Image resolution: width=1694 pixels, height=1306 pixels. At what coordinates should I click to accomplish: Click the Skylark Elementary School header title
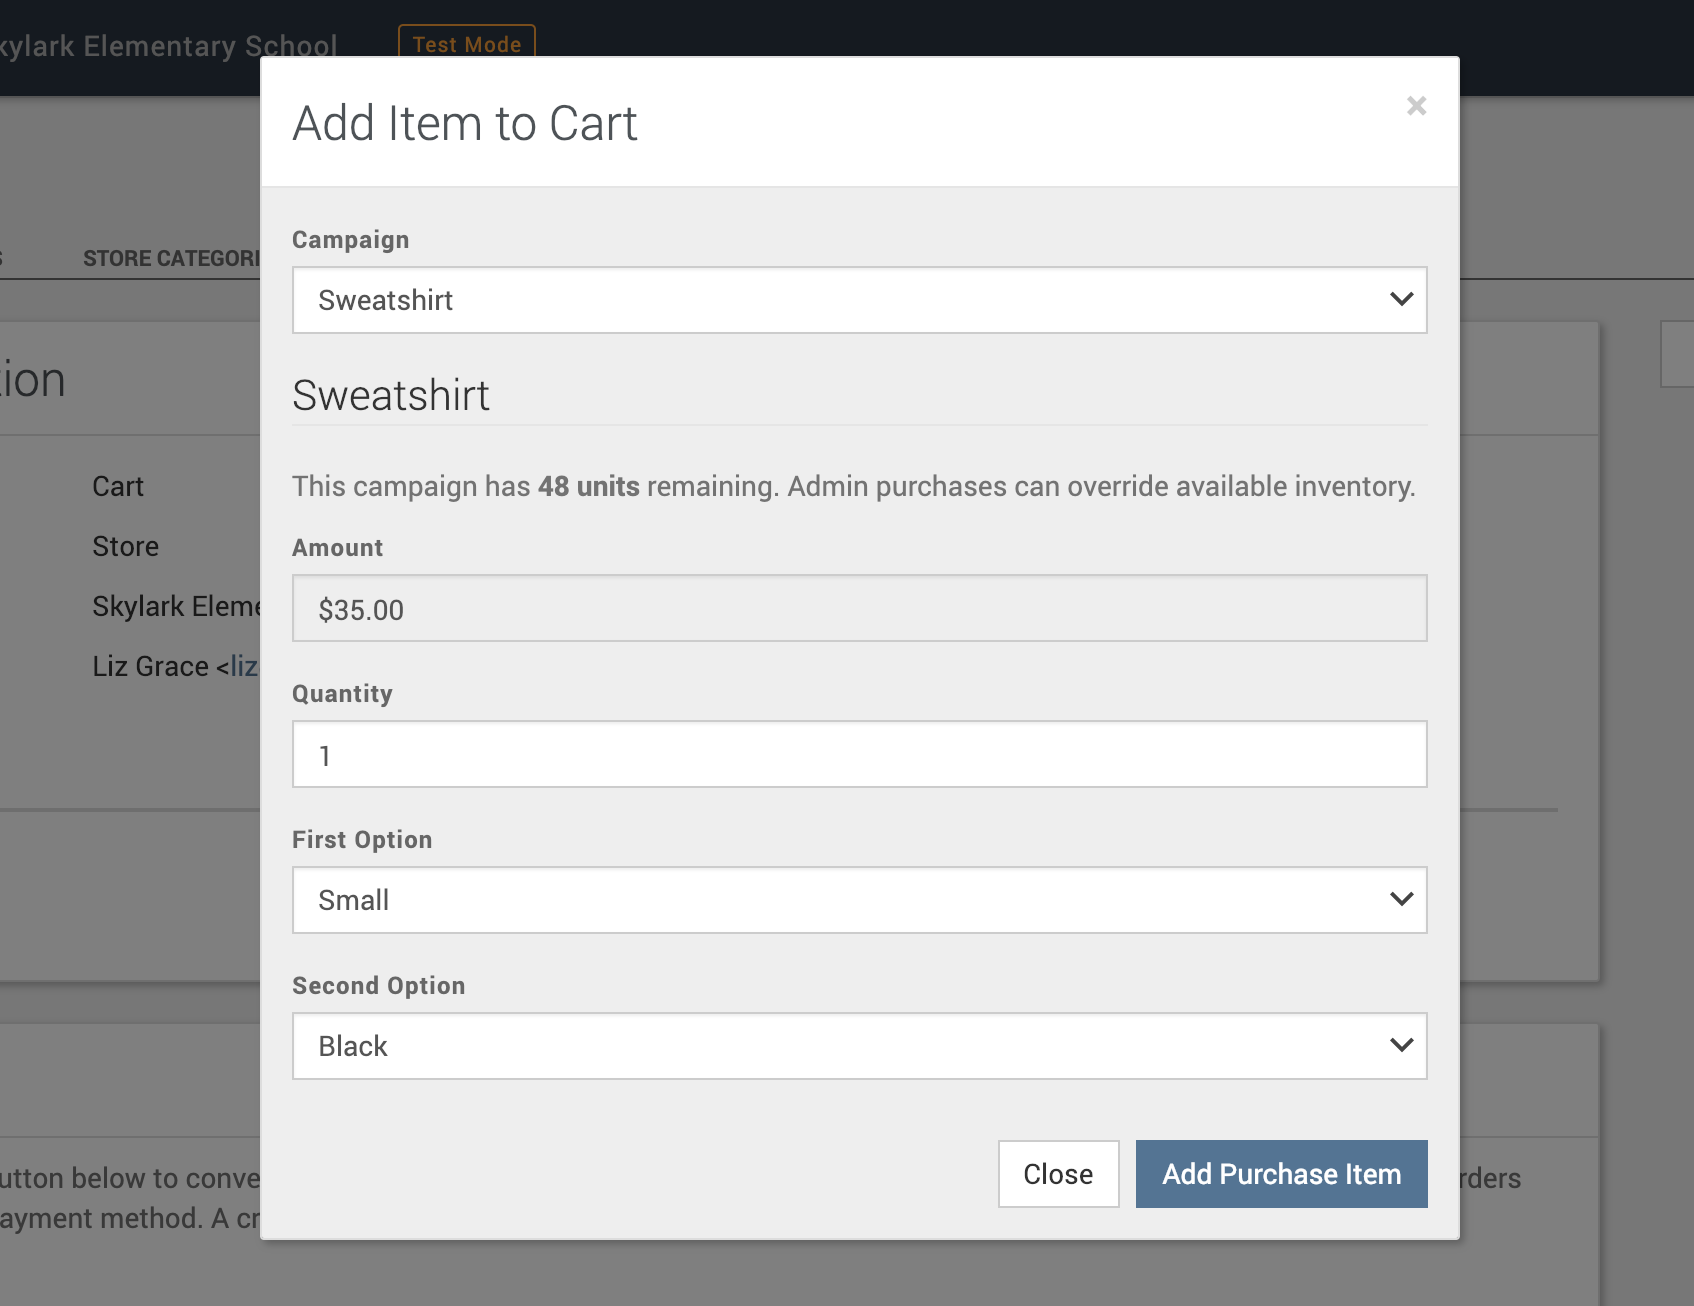point(168,46)
